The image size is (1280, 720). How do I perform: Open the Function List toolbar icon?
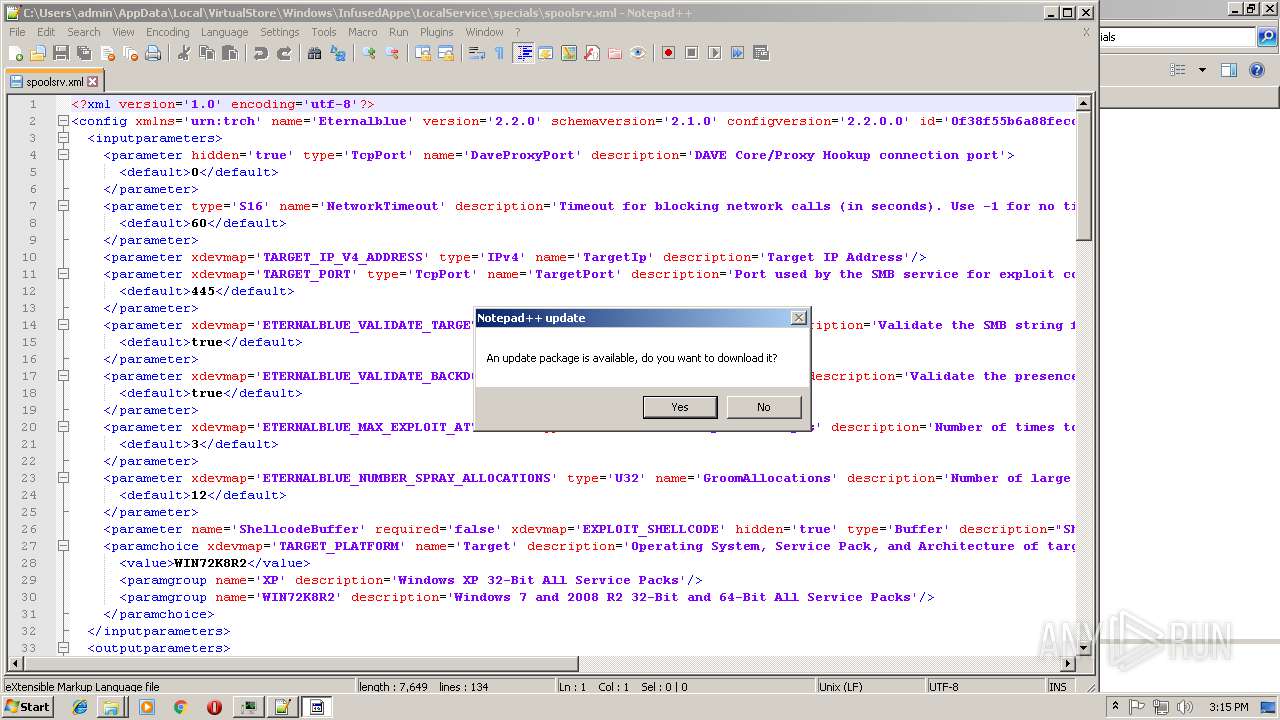pyautogui.click(x=592, y=53)
